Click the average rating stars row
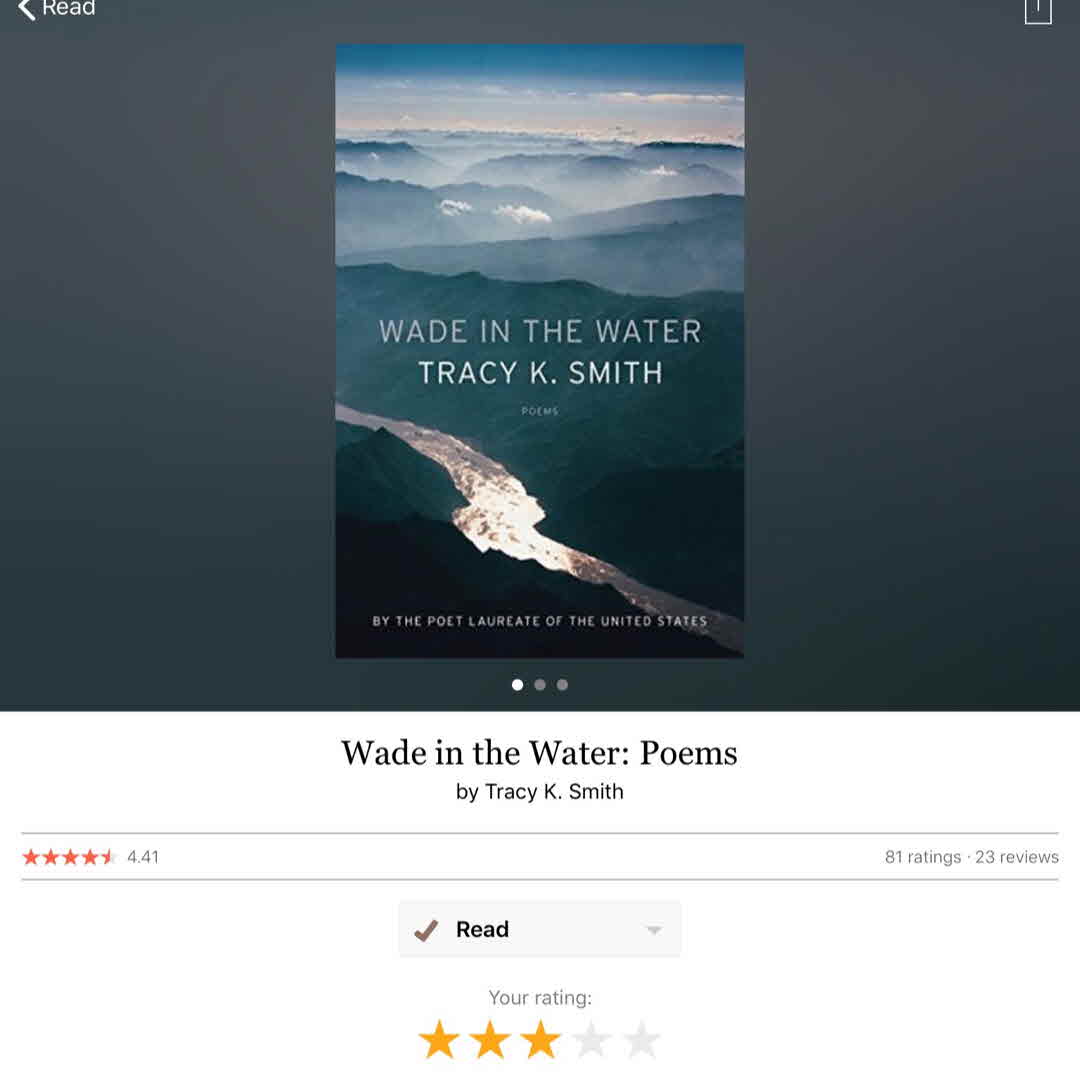 pos(68,857)
